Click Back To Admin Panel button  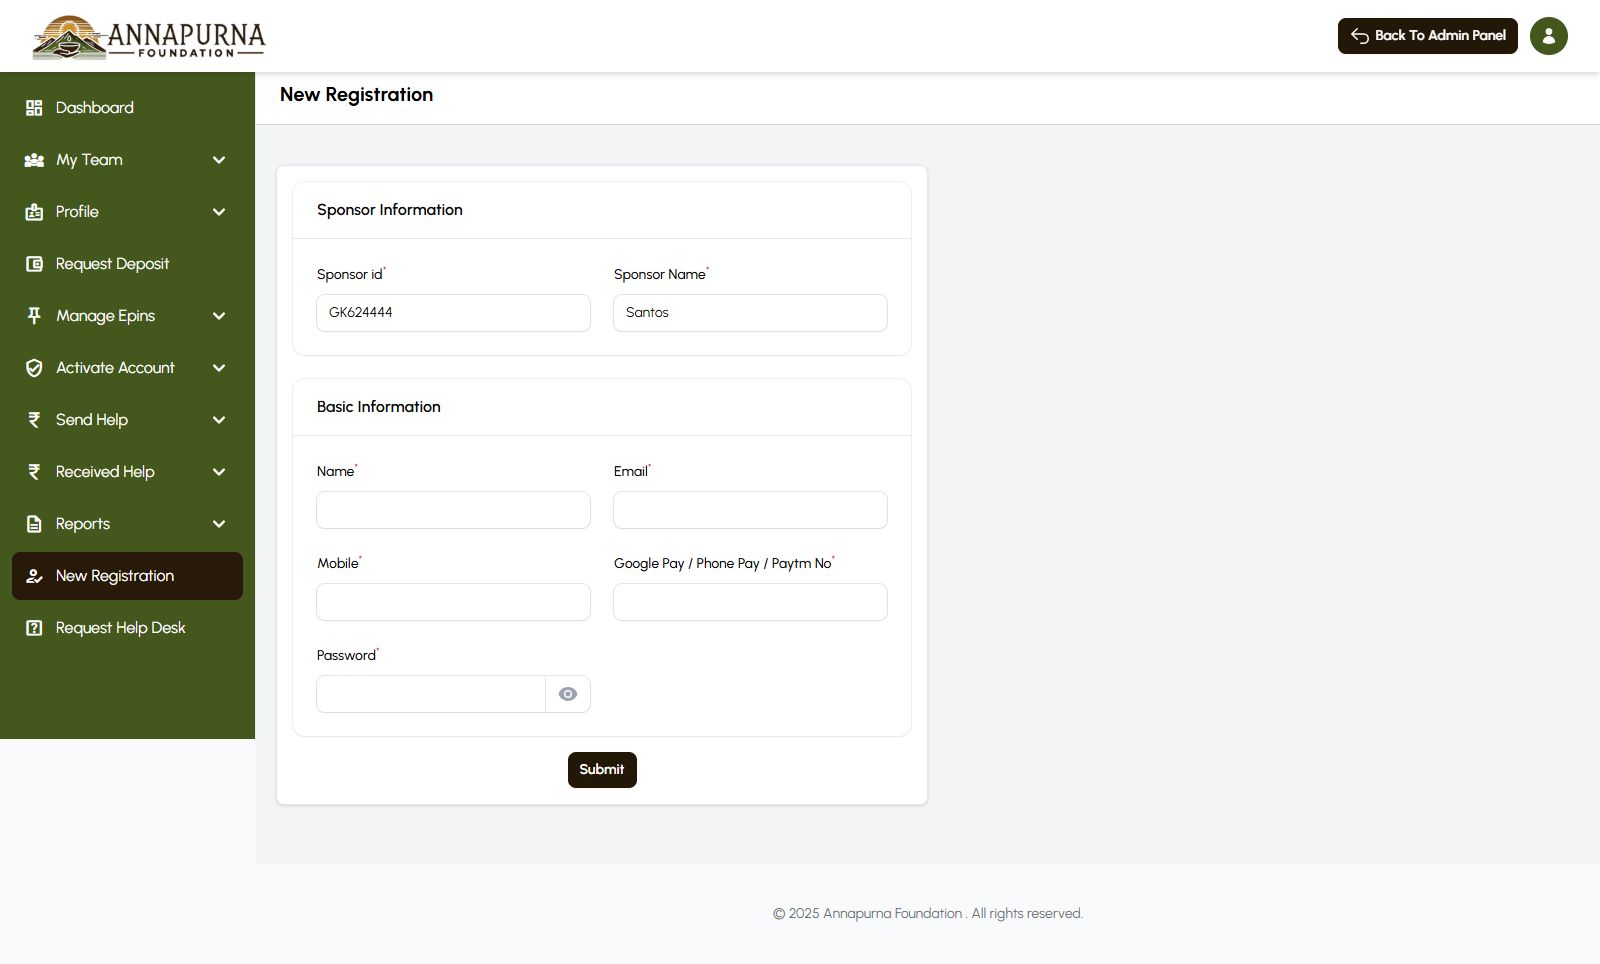(x=1427, y=36)
